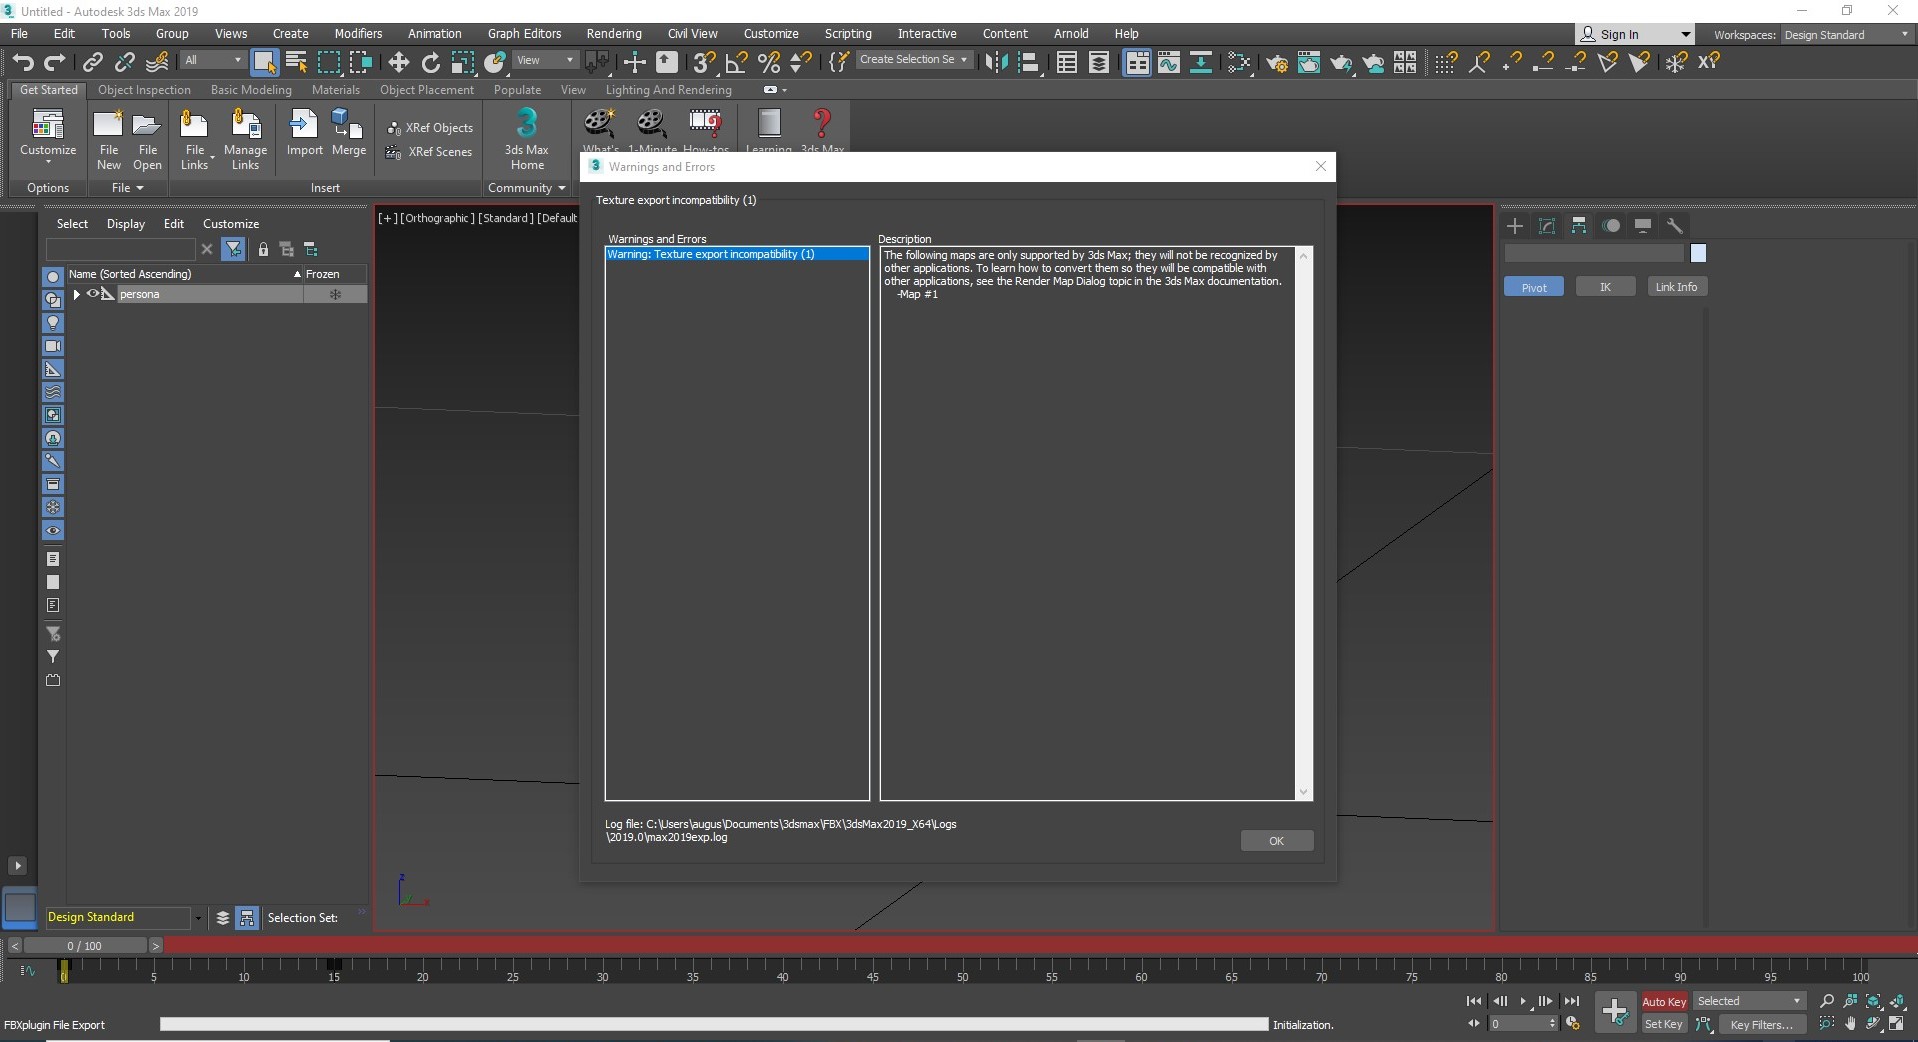Choose the Select and Rotate tool
Image resolution: width=1918 pixels, height=1042 pixels.
coord(430,62)
